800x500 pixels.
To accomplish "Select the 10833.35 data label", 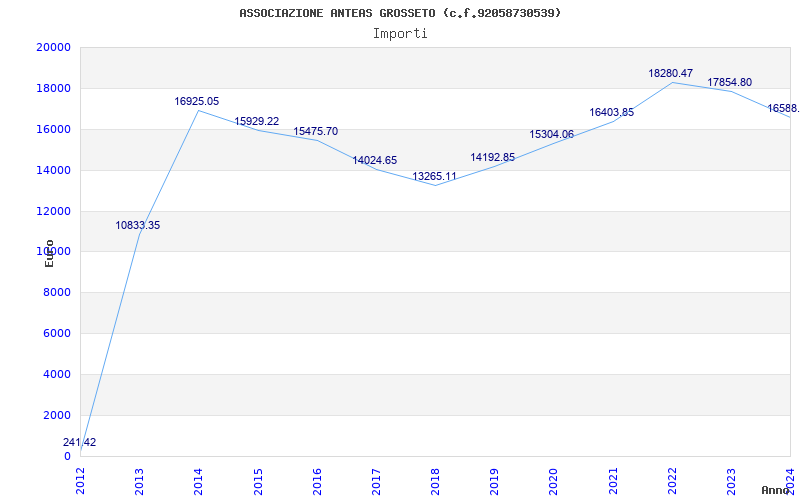I will point(138,225).
